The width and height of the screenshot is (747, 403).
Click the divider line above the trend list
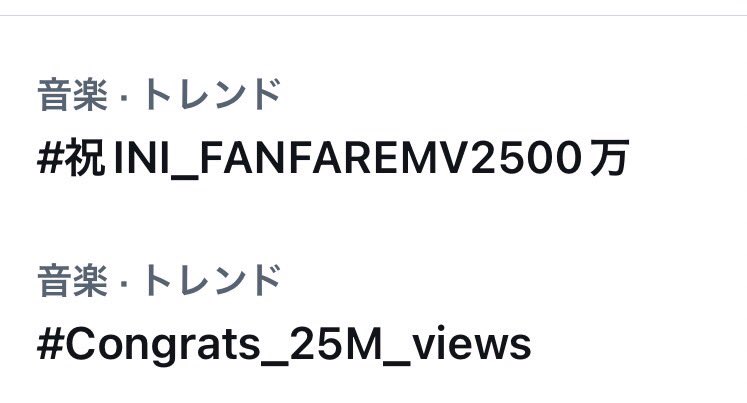point(374,15)
